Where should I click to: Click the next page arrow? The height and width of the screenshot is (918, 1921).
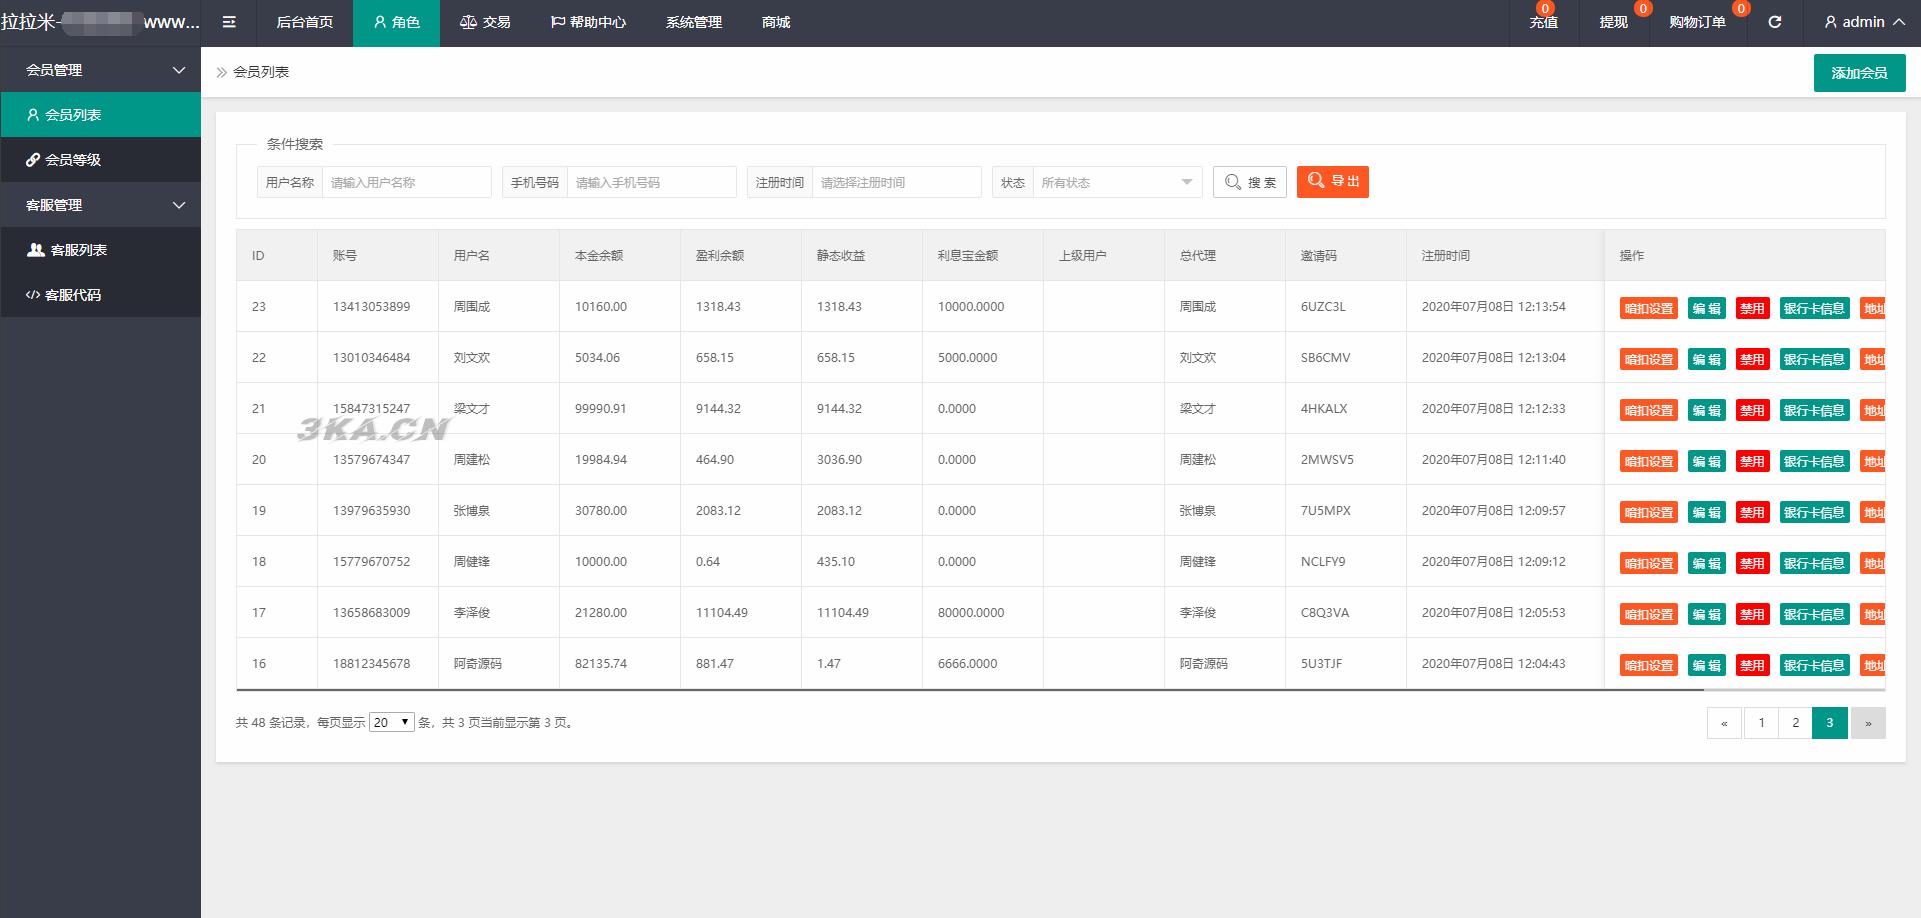[1868, 723]
